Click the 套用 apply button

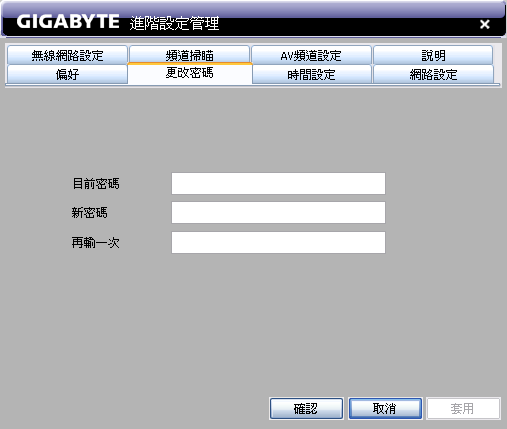point(463,408)
